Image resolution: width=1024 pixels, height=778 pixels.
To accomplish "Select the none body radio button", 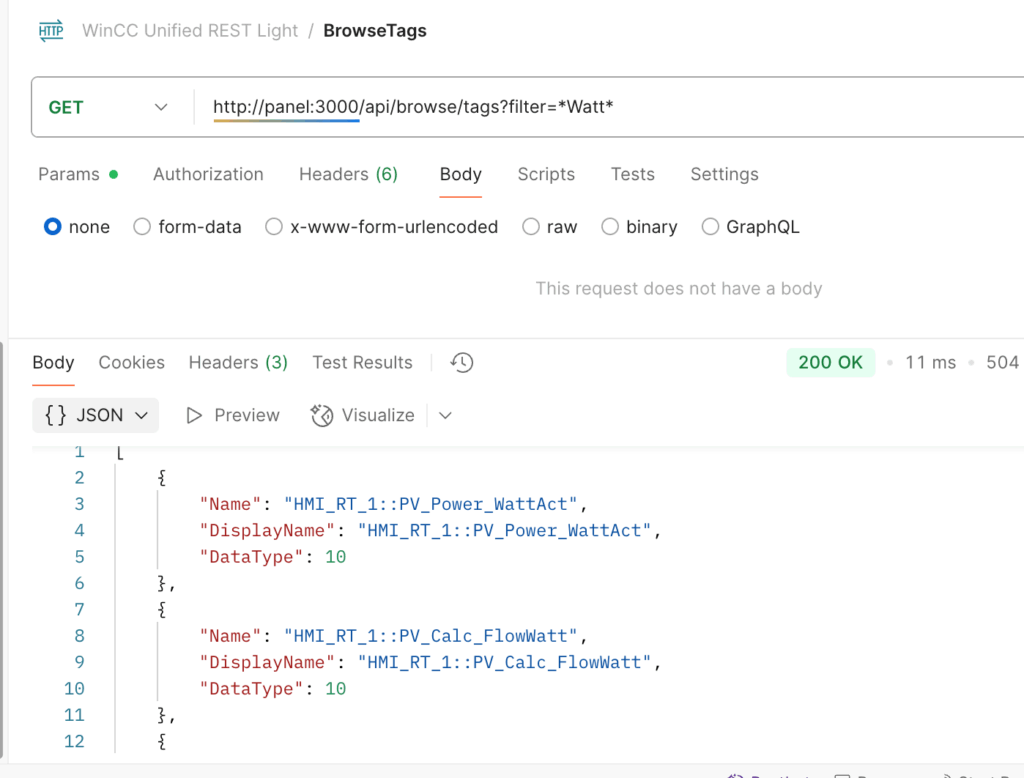I will tap(53, 227).
